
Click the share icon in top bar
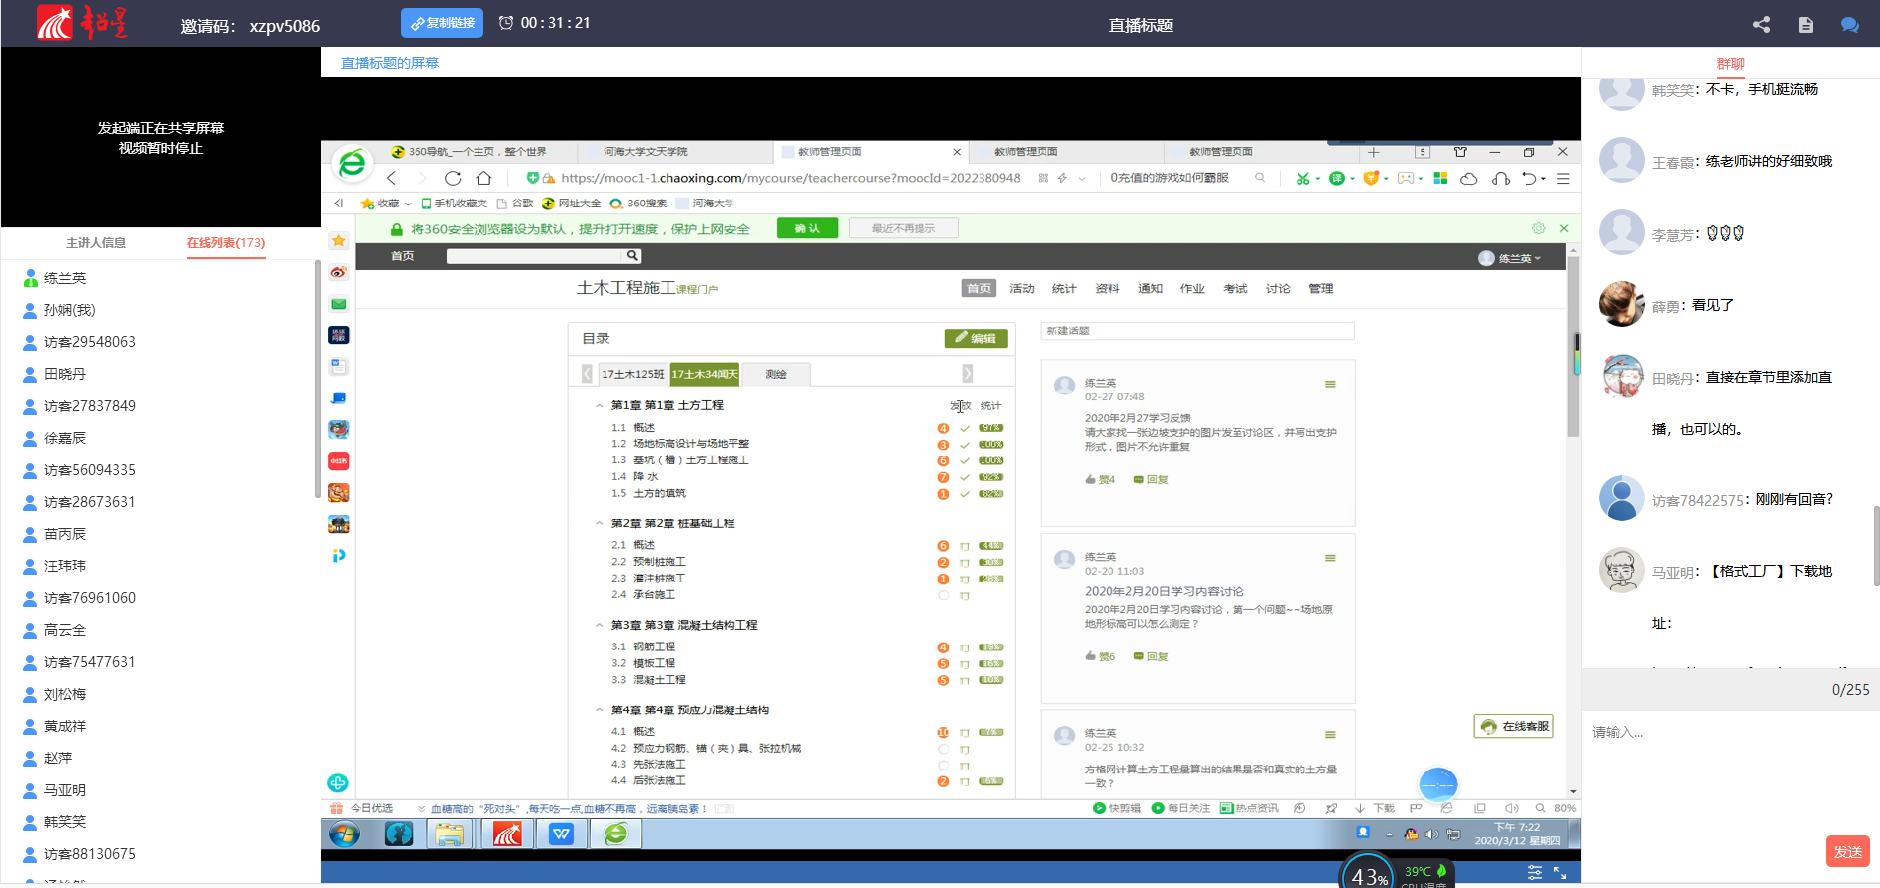(x=1761, y=25)
